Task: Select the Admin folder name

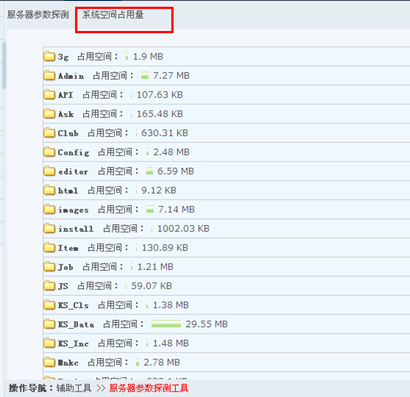Action: click(71, 76)
